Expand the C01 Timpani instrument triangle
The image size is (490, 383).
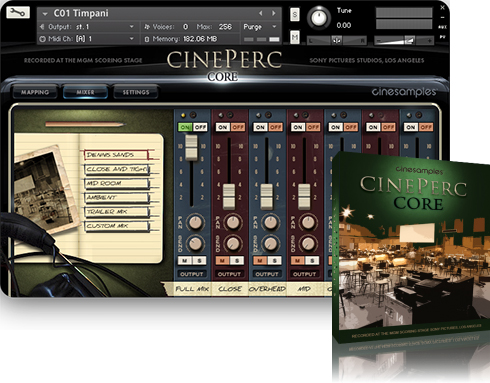point(45,14)
